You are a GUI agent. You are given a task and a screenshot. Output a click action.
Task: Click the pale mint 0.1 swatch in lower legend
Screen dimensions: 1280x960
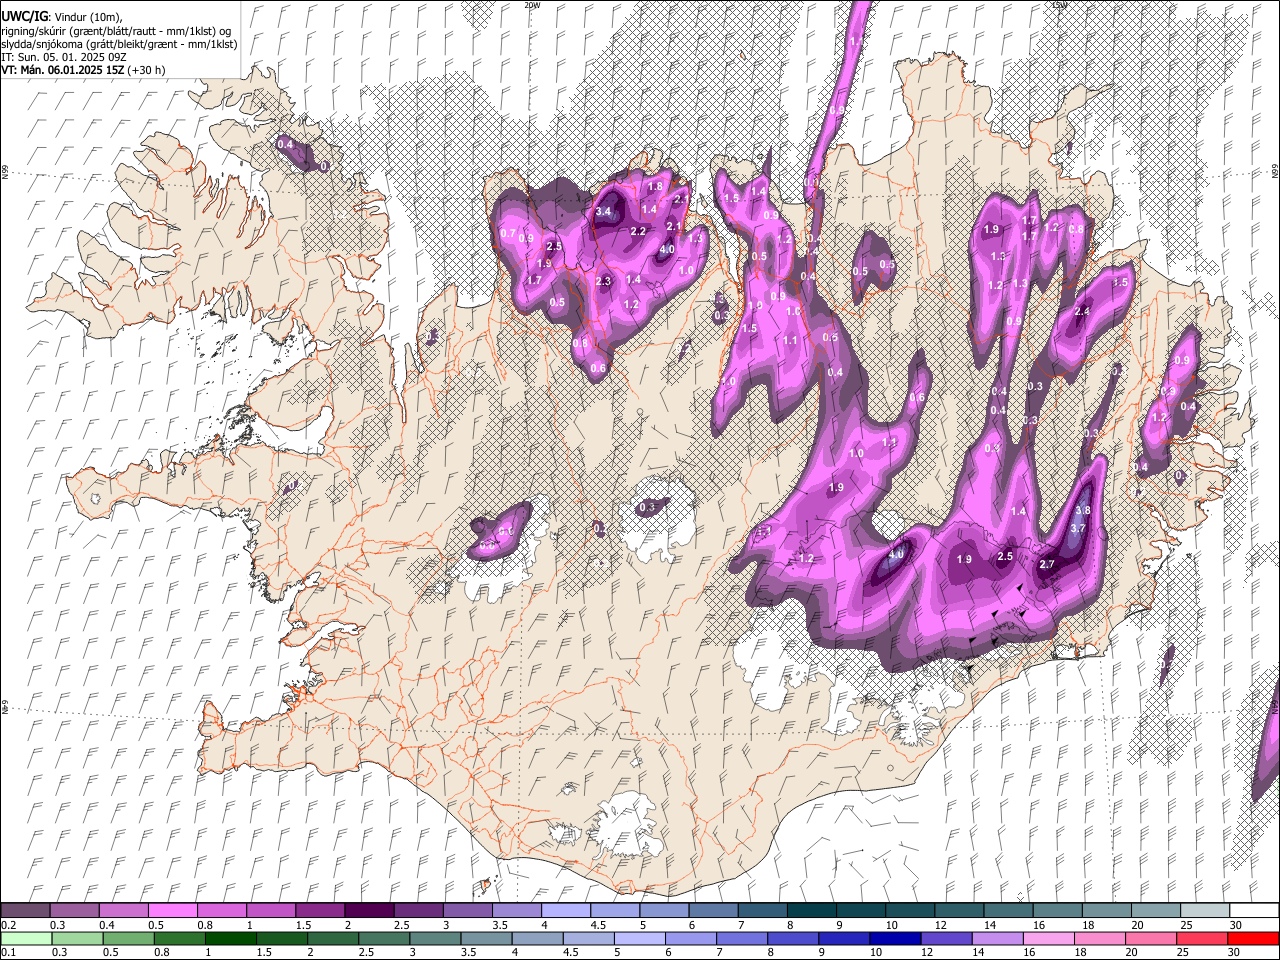(x=26, y=938)
